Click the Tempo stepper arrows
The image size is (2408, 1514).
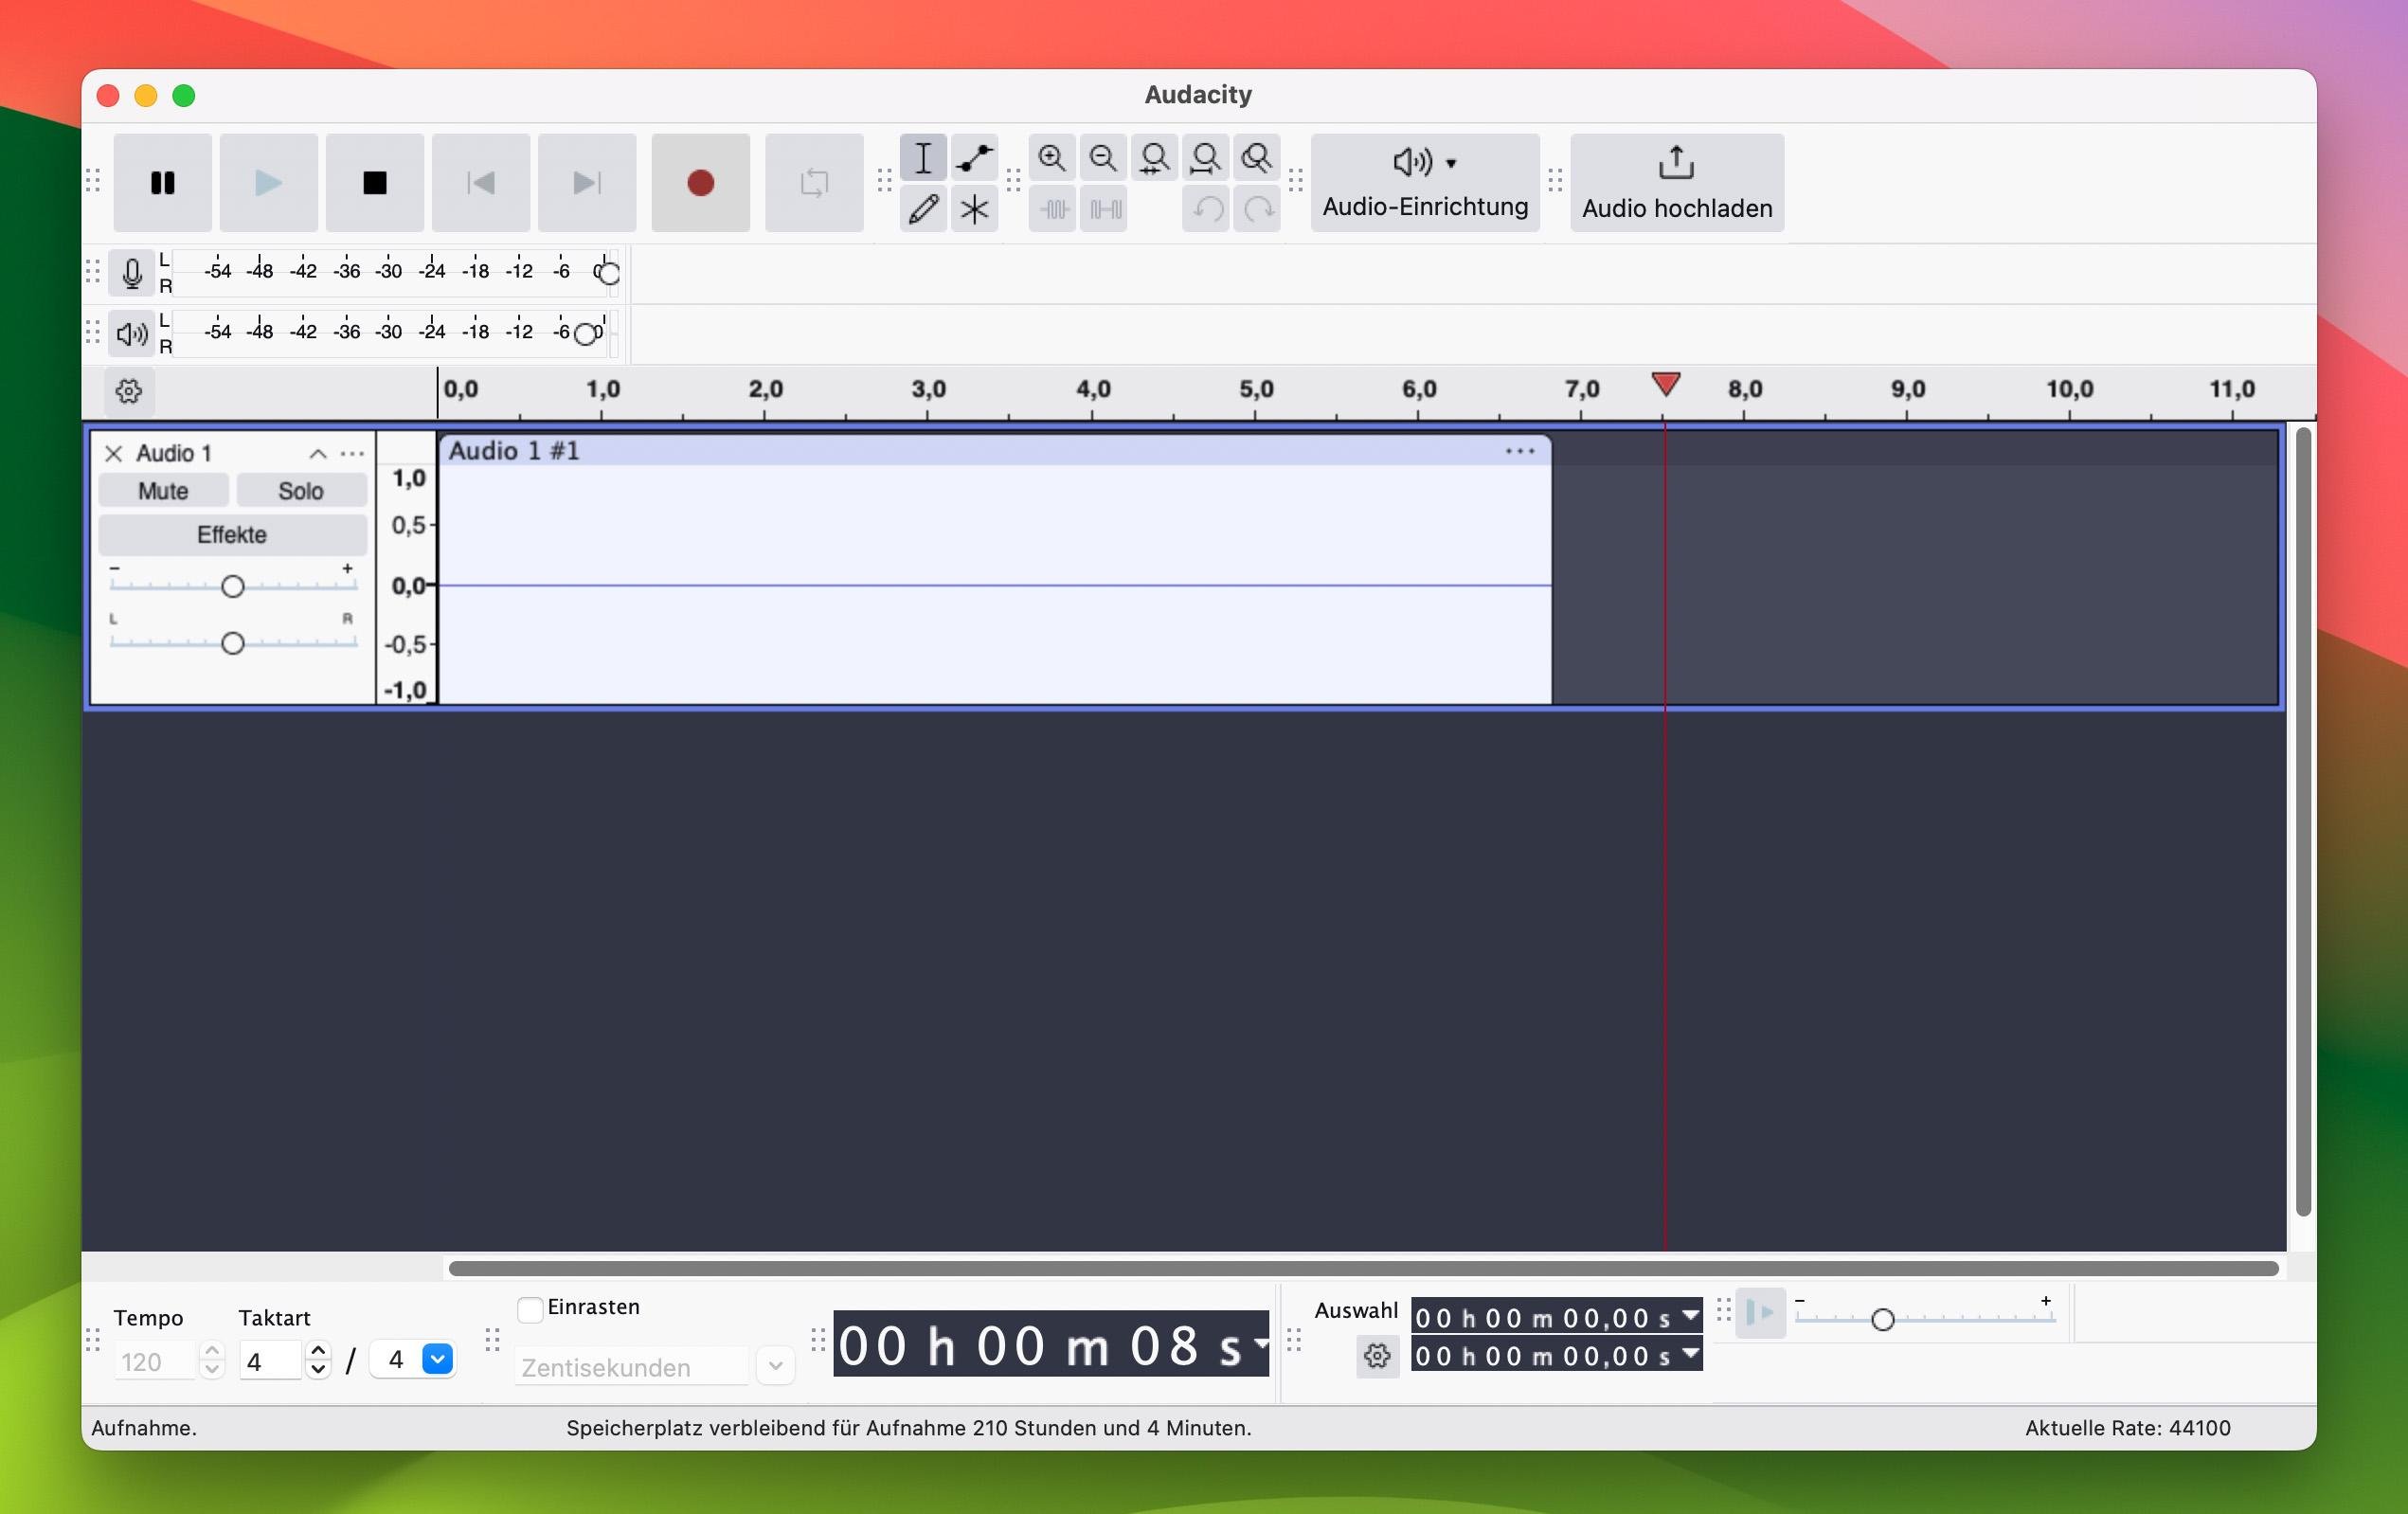coord(212,1360)
